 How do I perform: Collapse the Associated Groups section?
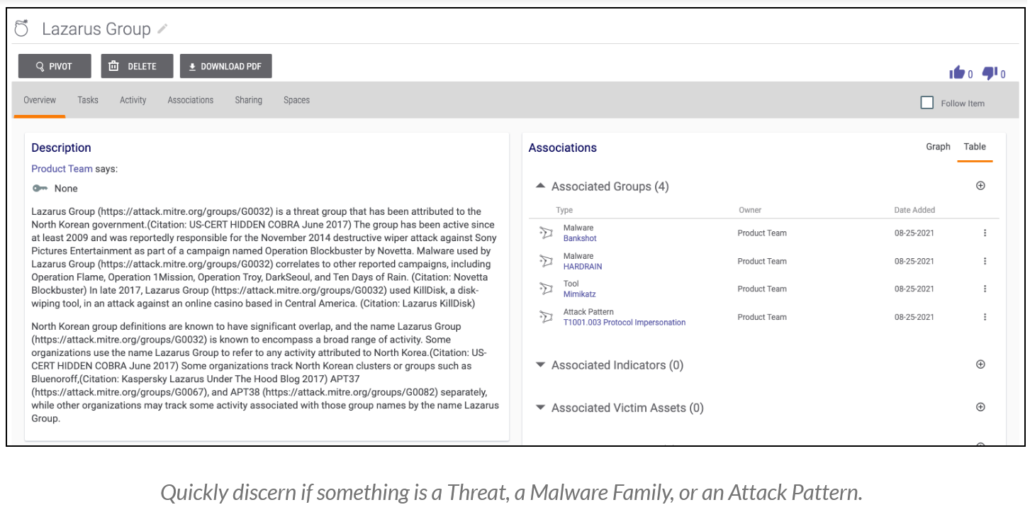(x=540, y=187)
